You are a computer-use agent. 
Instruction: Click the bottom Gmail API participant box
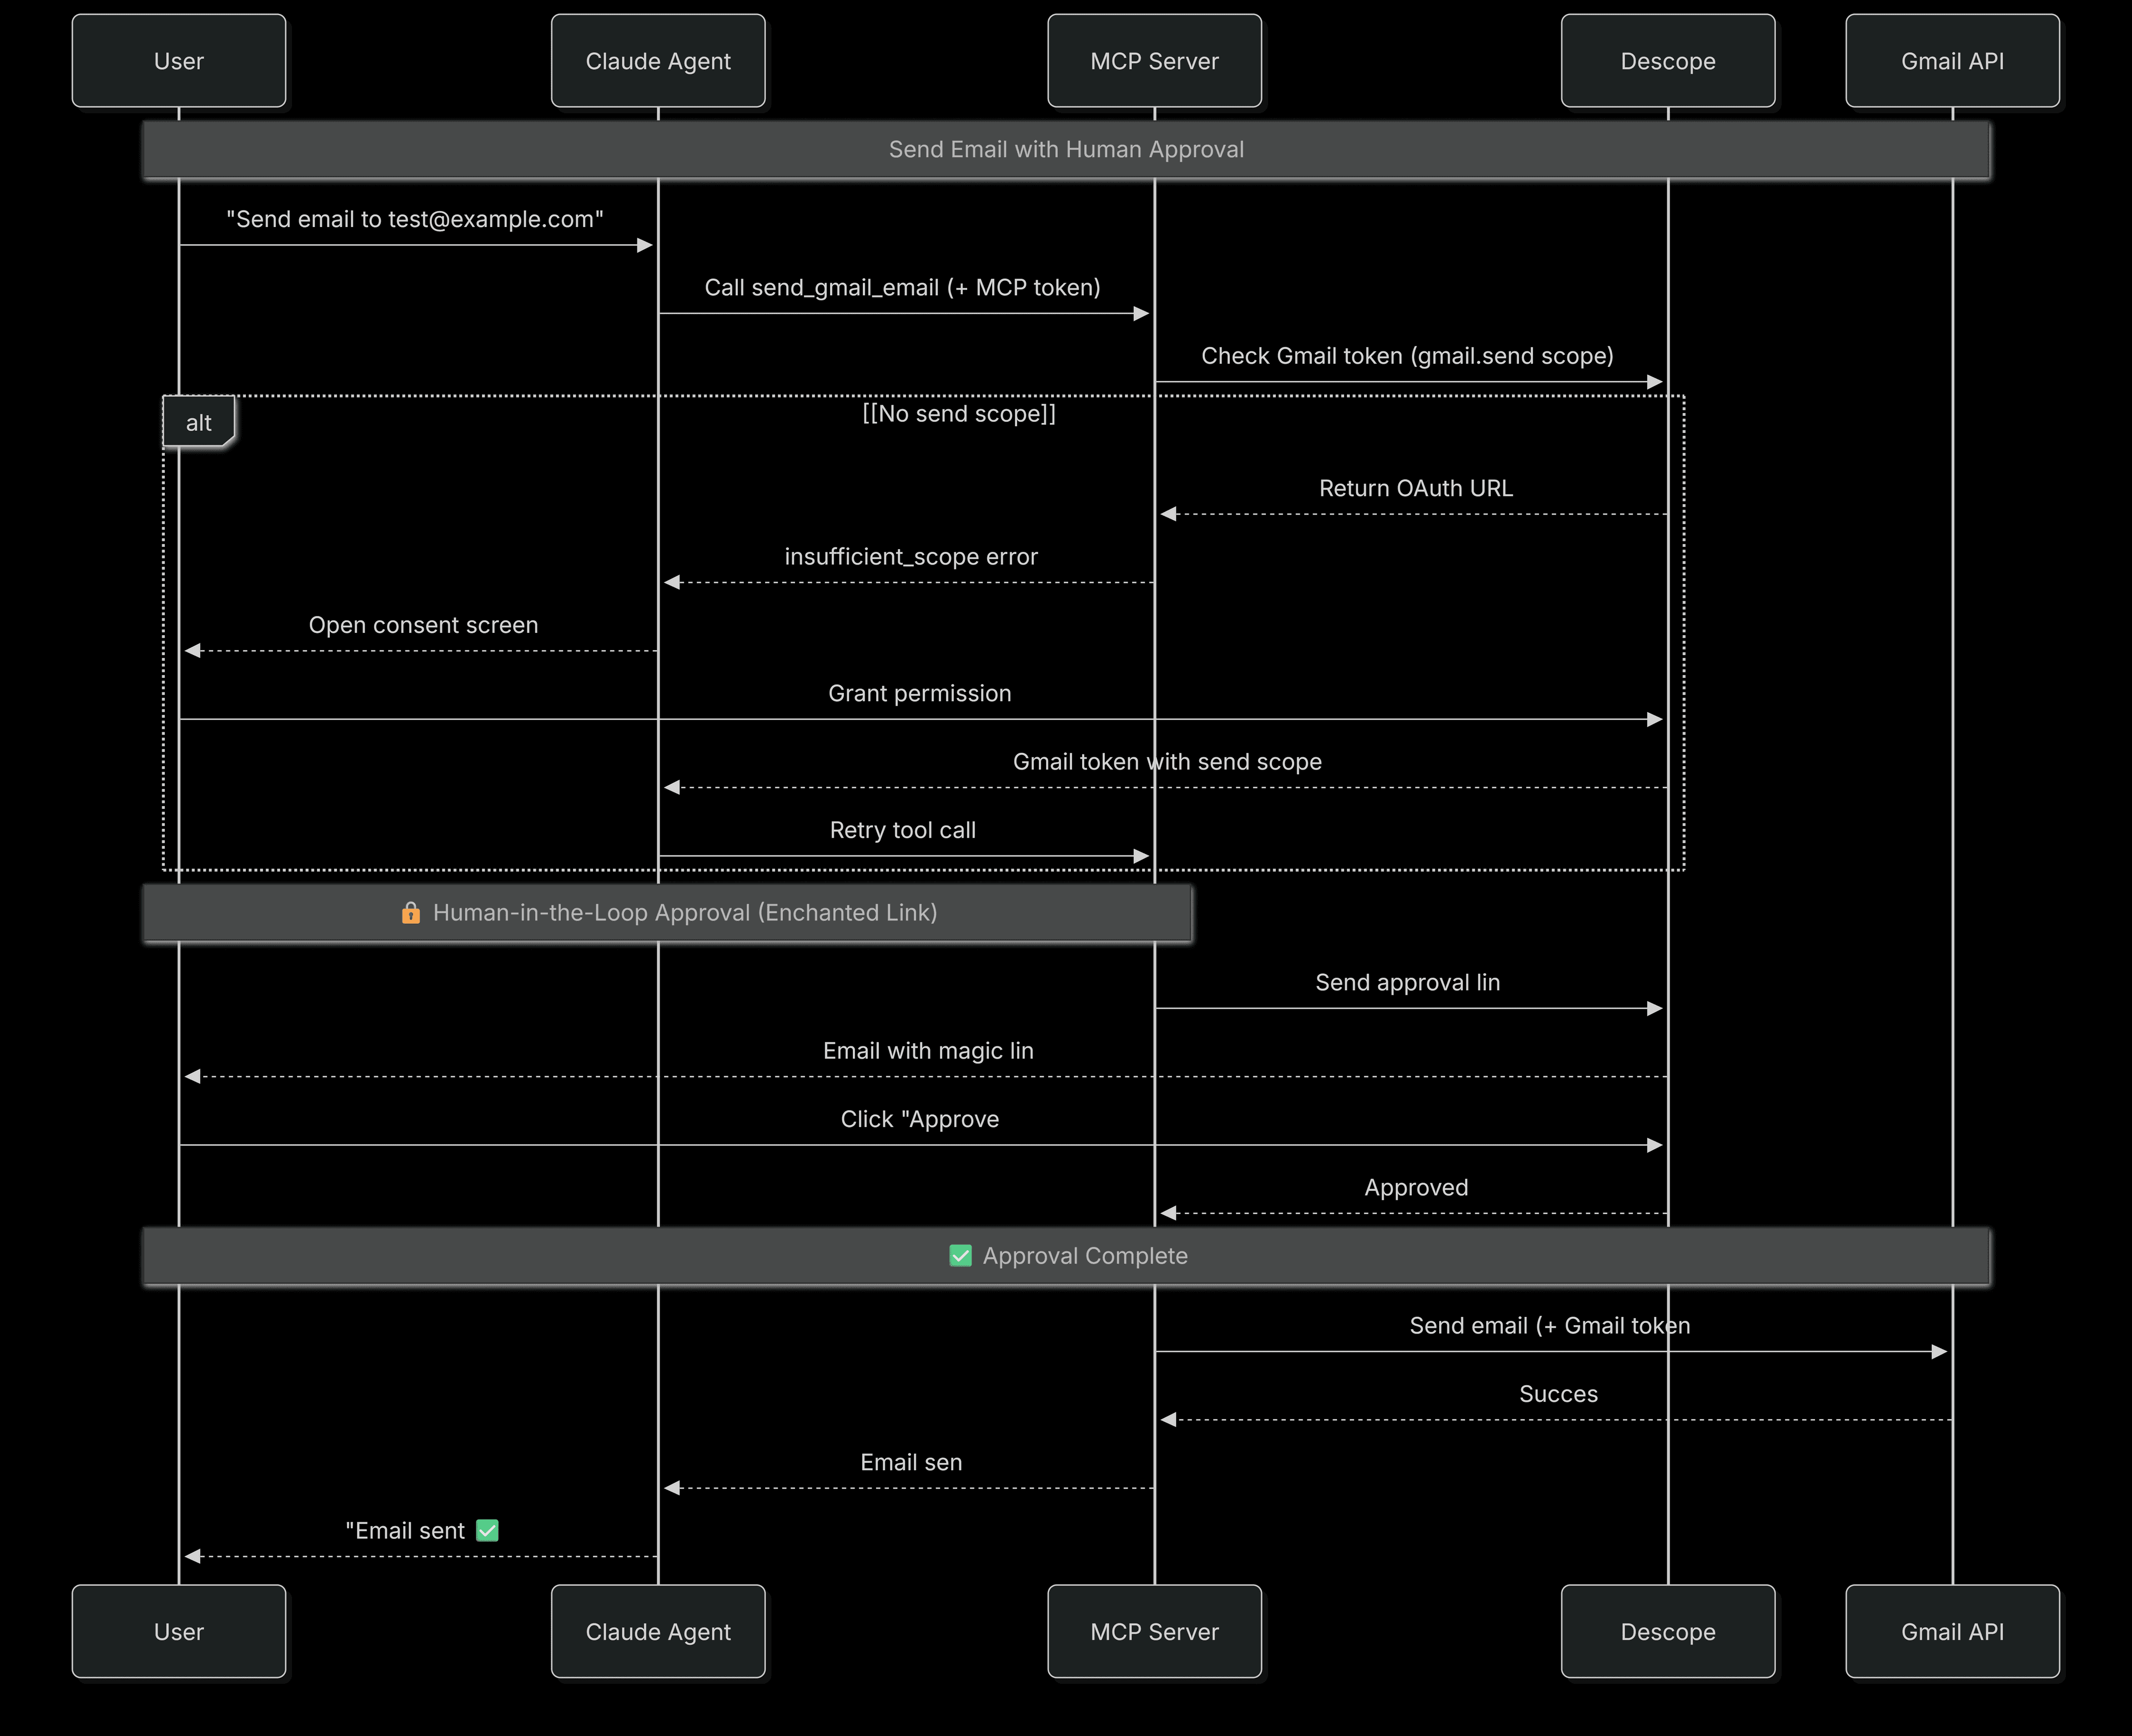click(1953, 1632)
